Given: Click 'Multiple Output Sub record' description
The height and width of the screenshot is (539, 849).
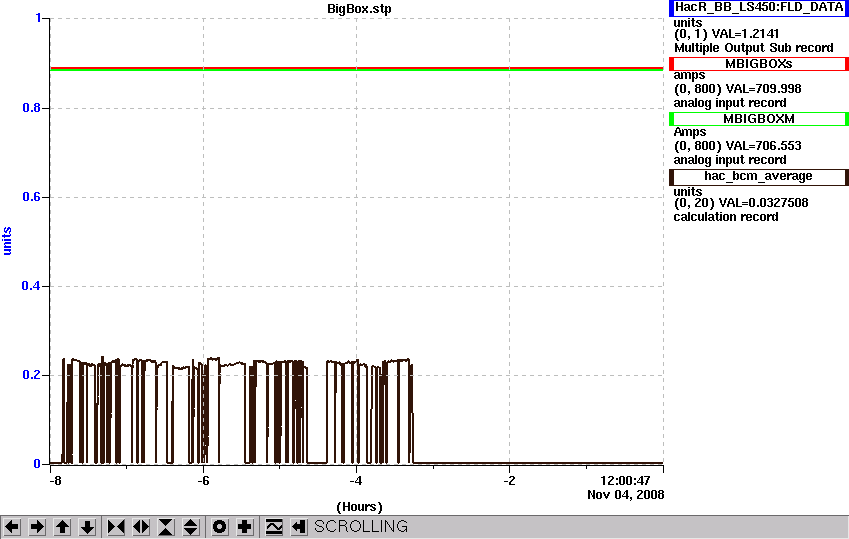Looking at the screenshot, I should [754, 48].
